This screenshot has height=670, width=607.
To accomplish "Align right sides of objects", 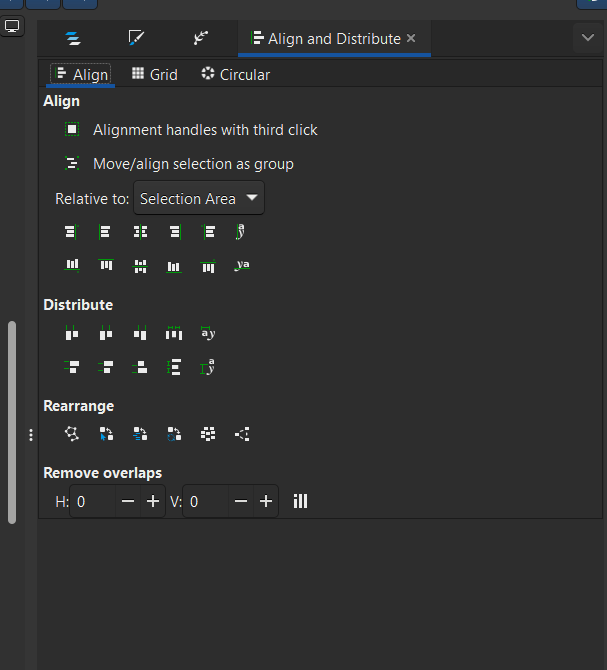I will 175,232.
